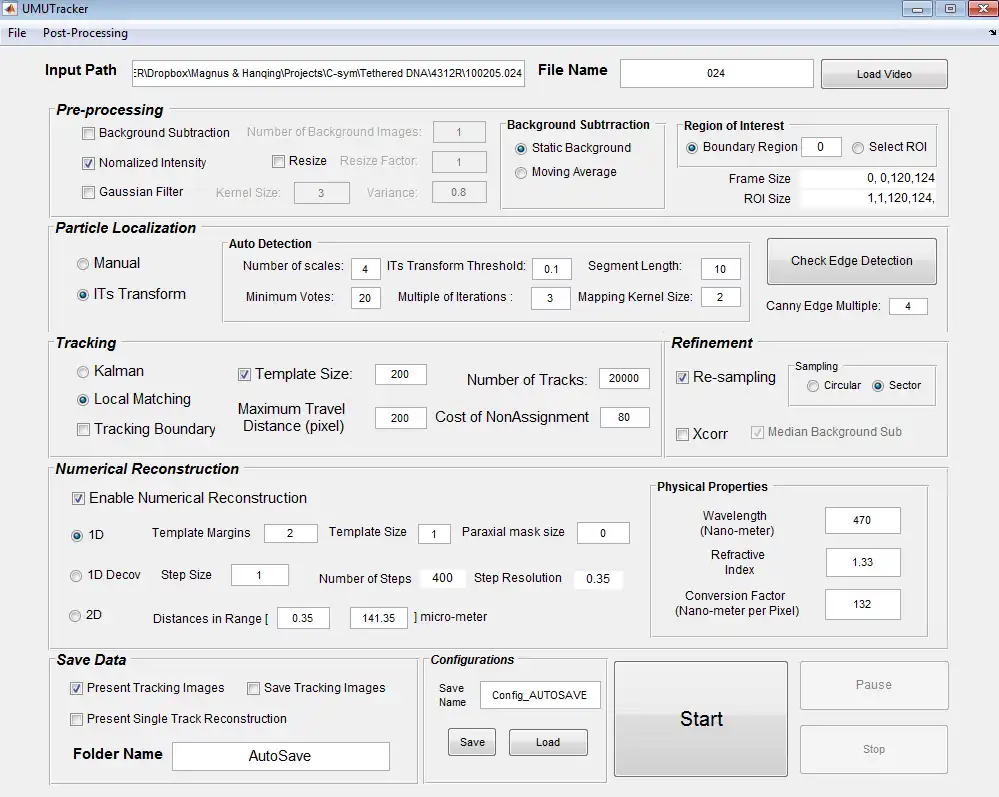Click the configuration Load button
Image resolution: width=999 pixels, height=797 pixels.
[x=548, y=742]
